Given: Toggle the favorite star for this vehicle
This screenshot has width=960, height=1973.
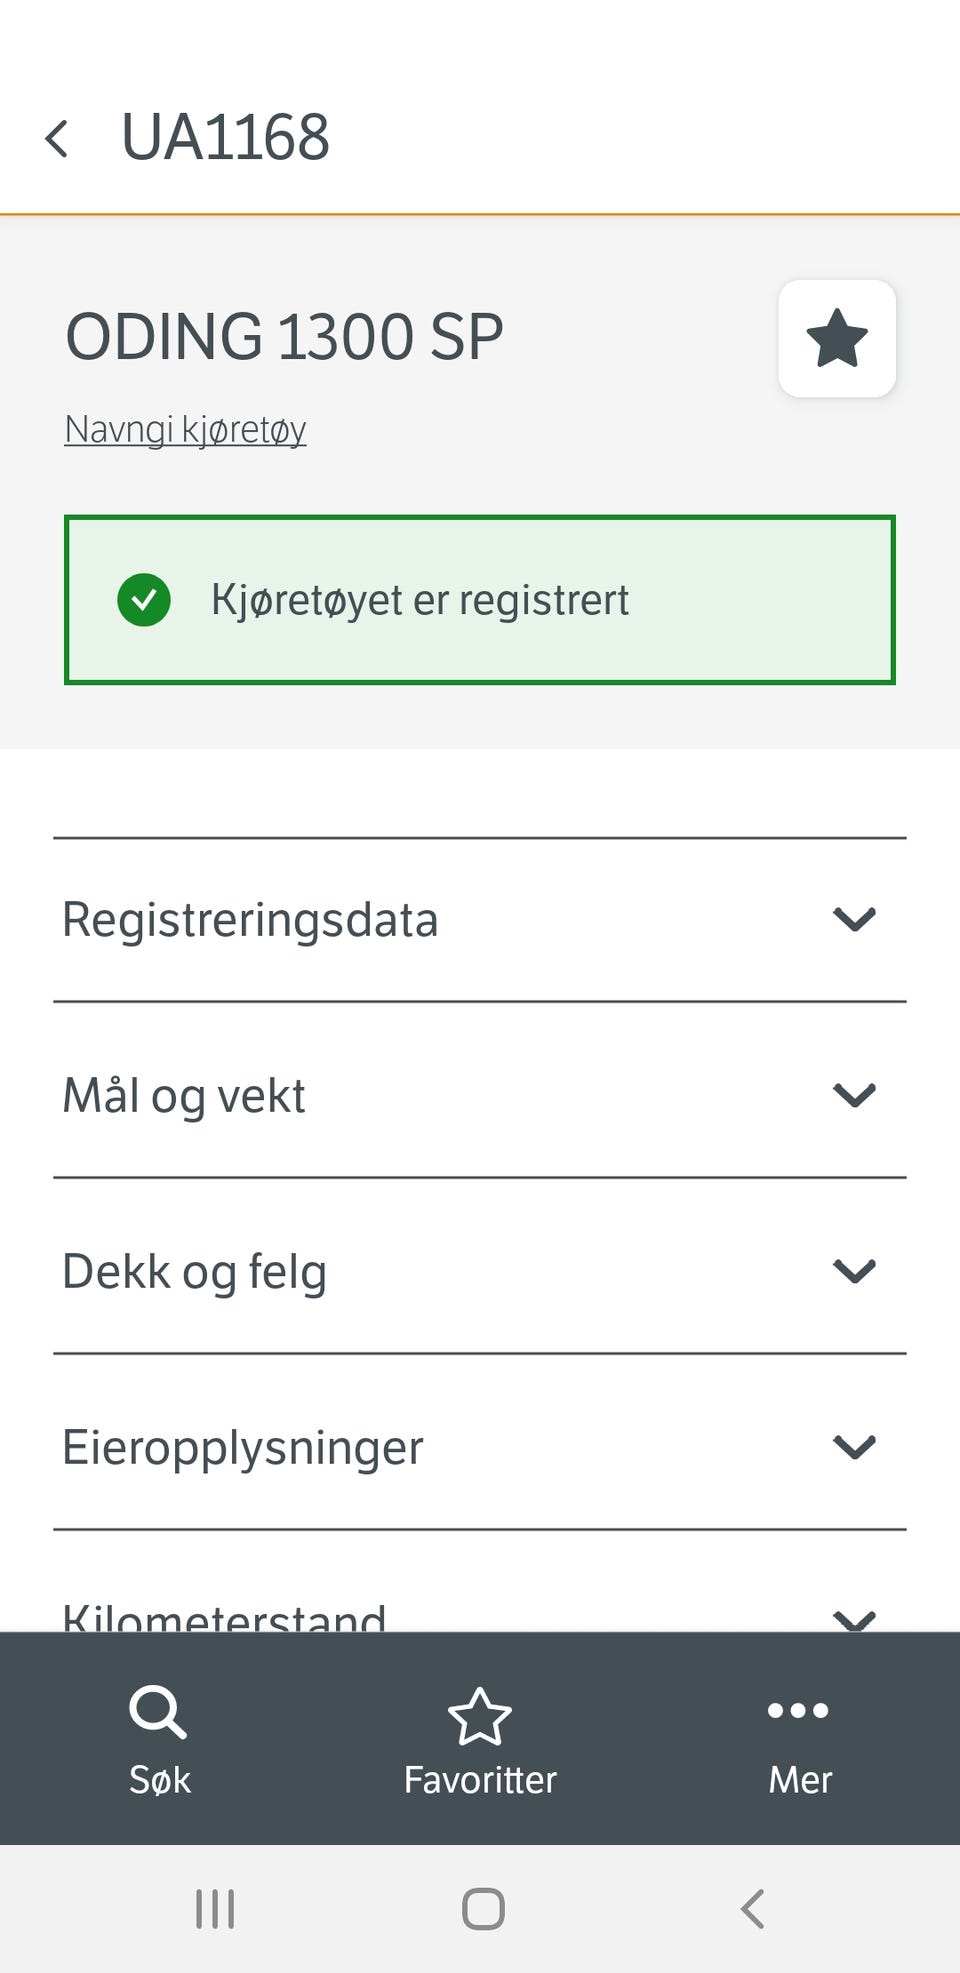Looking at the screenshot, I should (836, 339).
